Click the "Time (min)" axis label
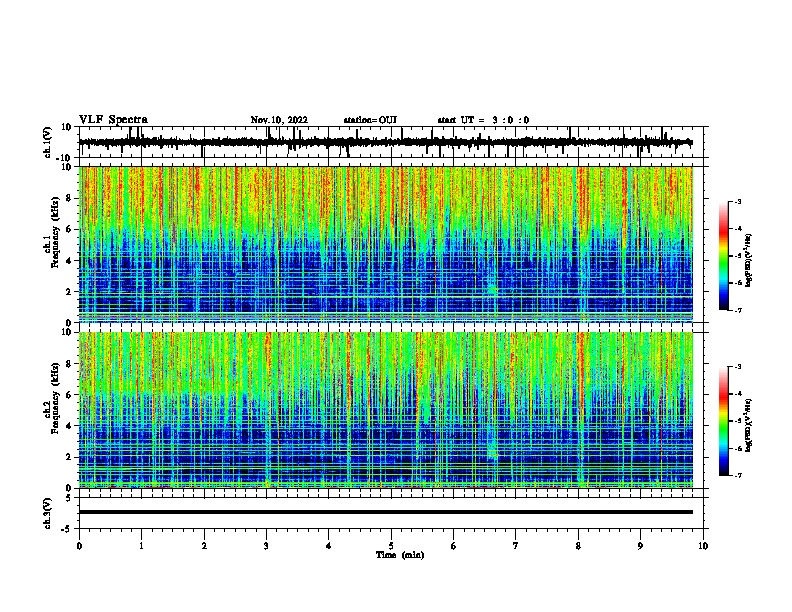This screenshot has height=612, width=792. (x=400, y=555)
